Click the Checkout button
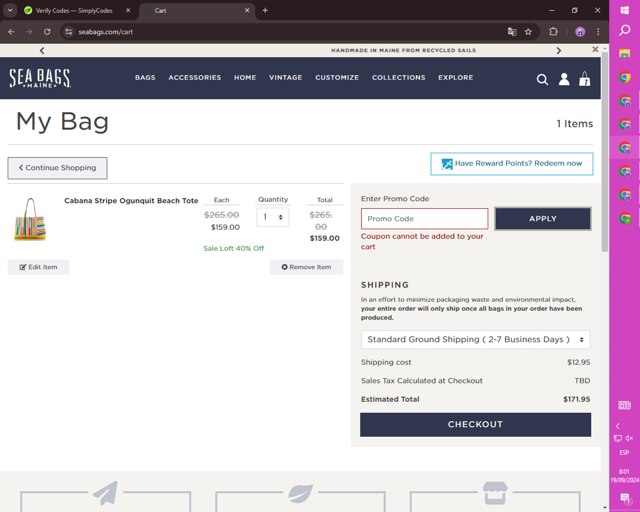 pos(475,424)
